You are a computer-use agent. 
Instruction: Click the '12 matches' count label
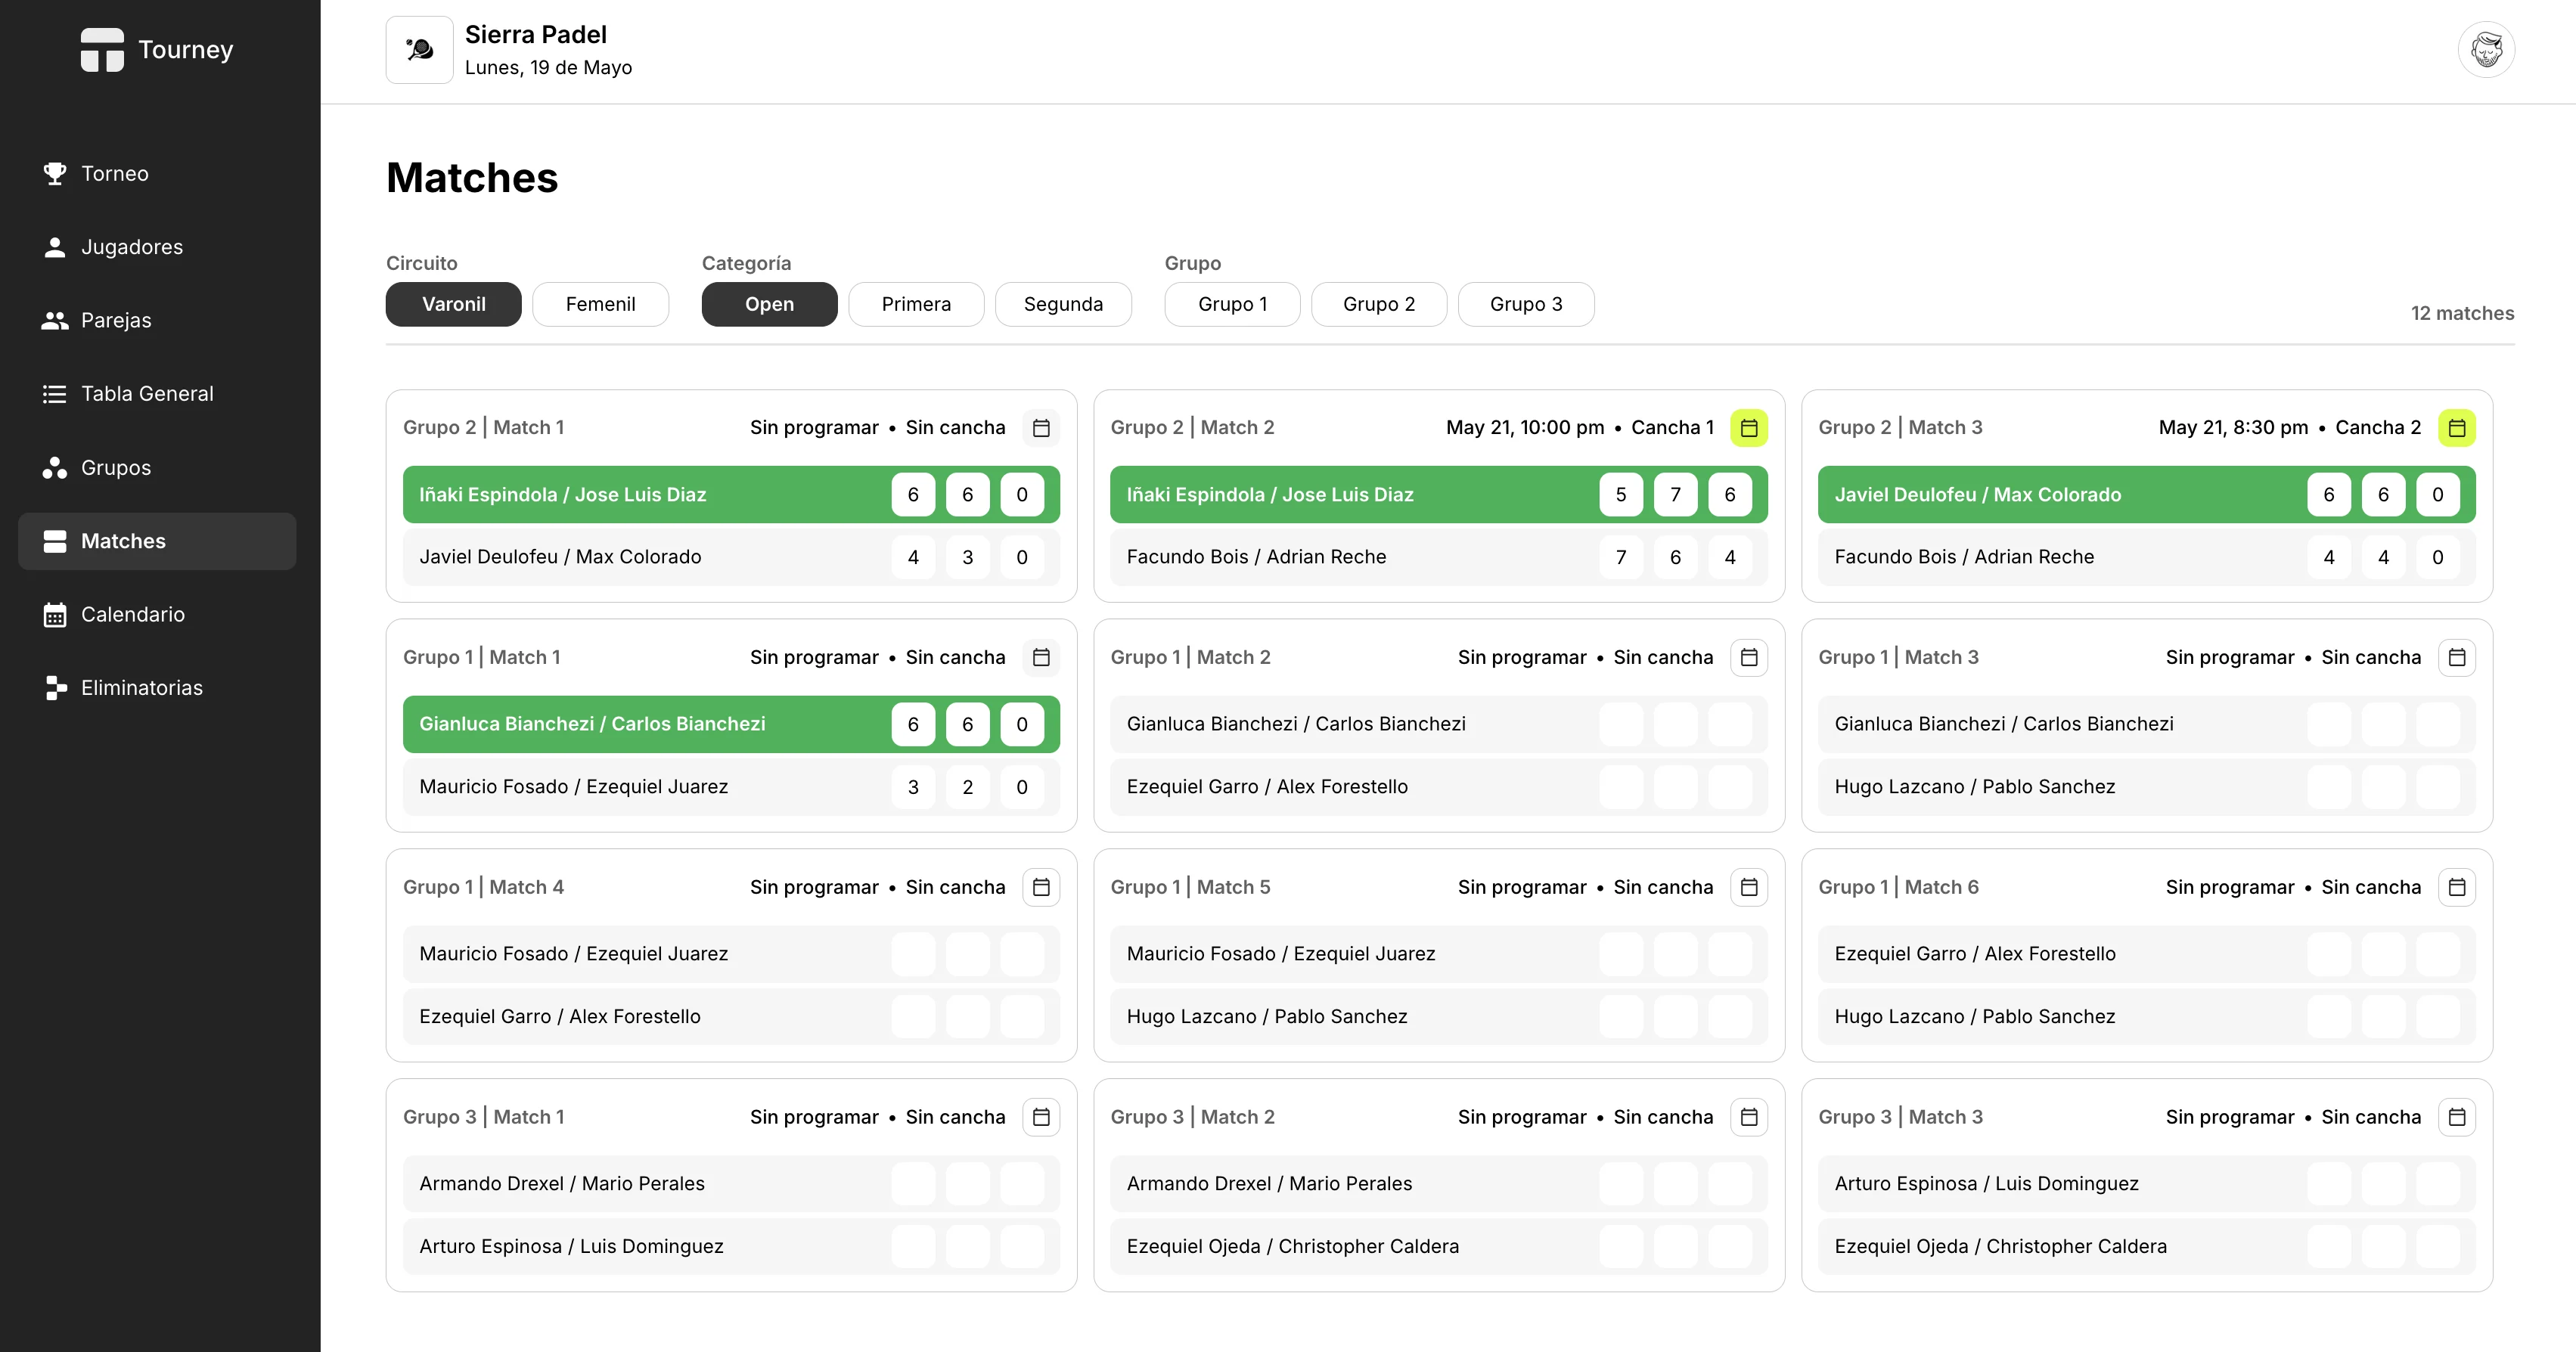(x=2462, y=313)
